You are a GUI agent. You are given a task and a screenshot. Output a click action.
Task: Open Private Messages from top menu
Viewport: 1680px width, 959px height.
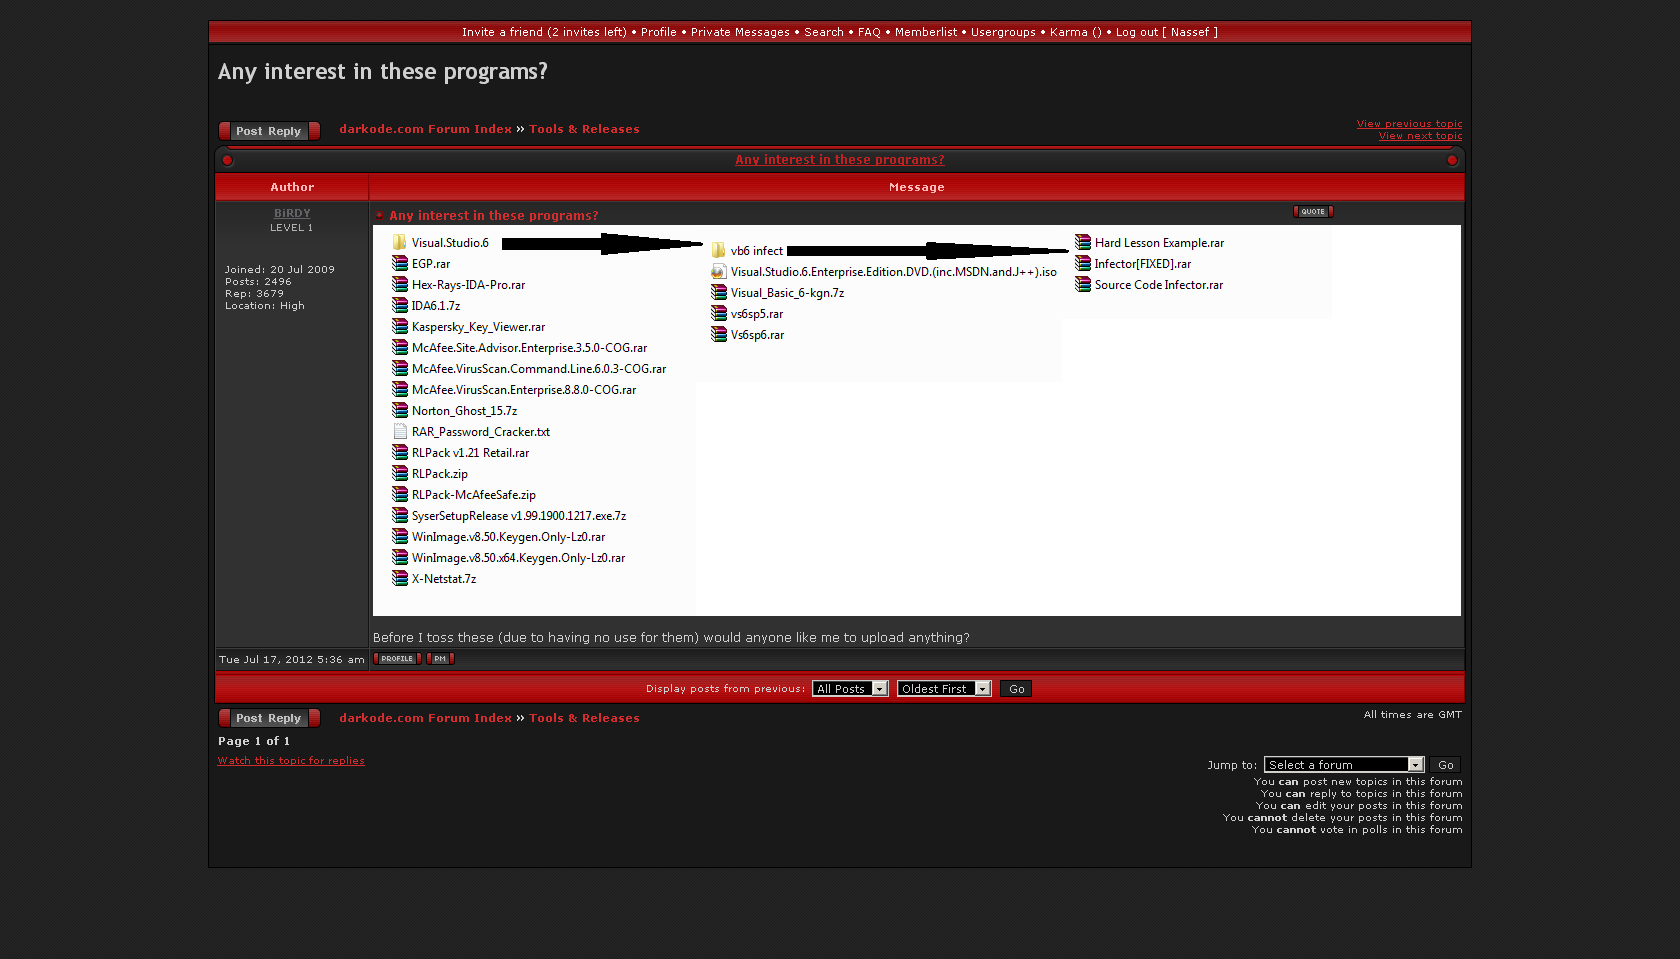740,32
